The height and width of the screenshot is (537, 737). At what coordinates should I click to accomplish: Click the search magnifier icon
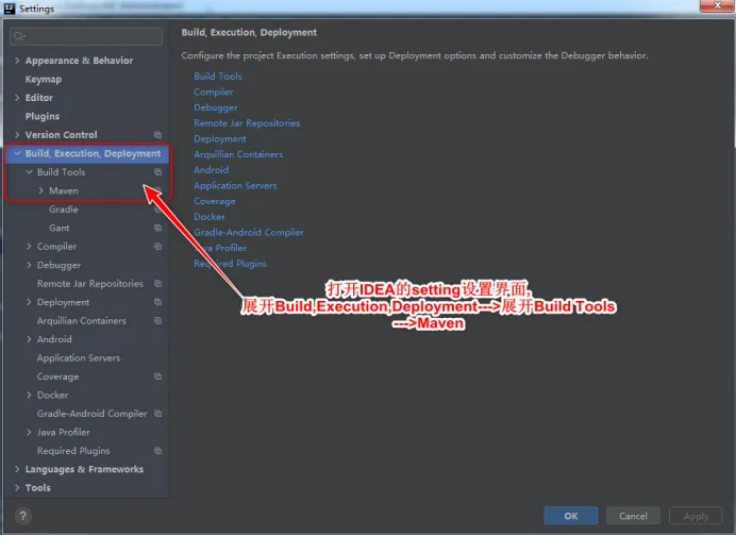tap(19, 36)
